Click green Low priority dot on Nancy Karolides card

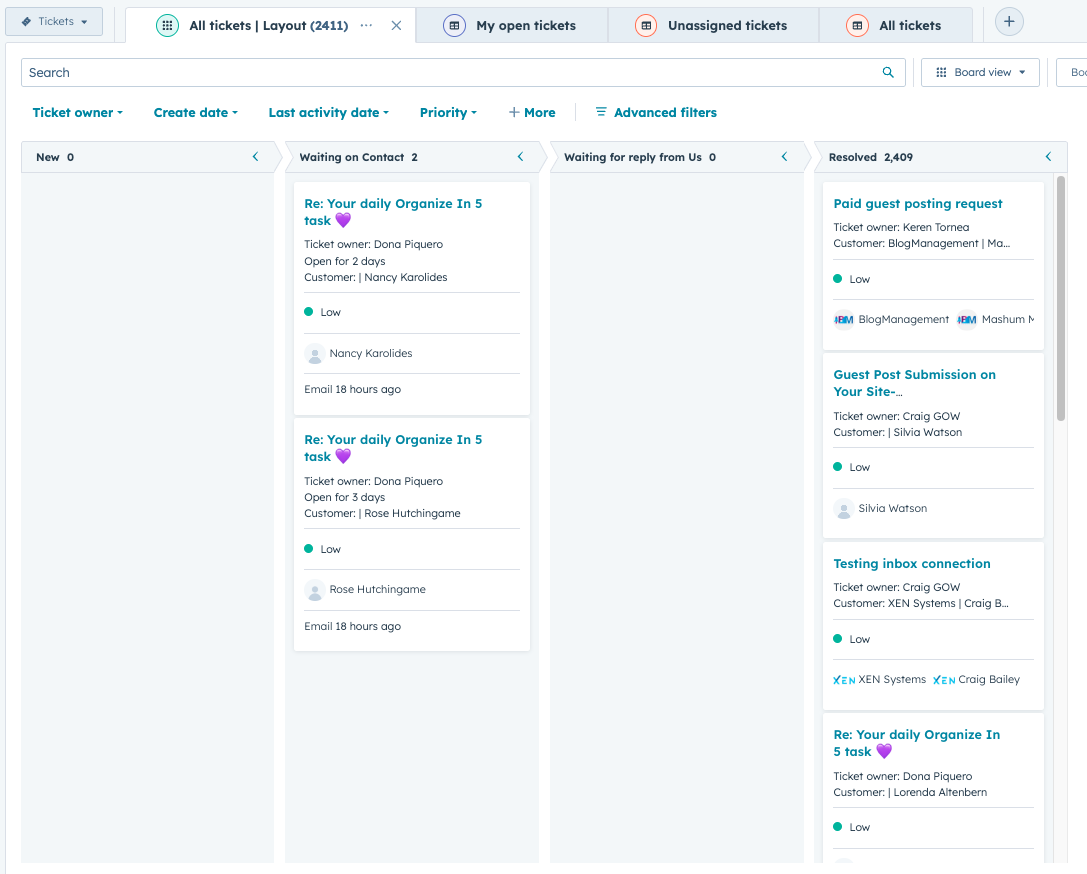tap(308, 312)
